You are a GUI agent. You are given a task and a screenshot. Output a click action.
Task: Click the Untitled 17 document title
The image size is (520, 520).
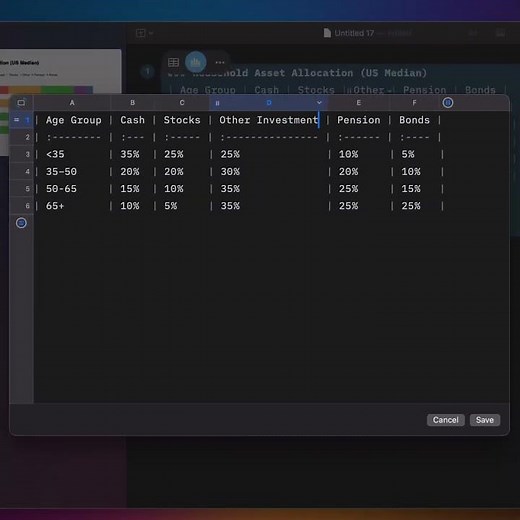coord(354,33)
